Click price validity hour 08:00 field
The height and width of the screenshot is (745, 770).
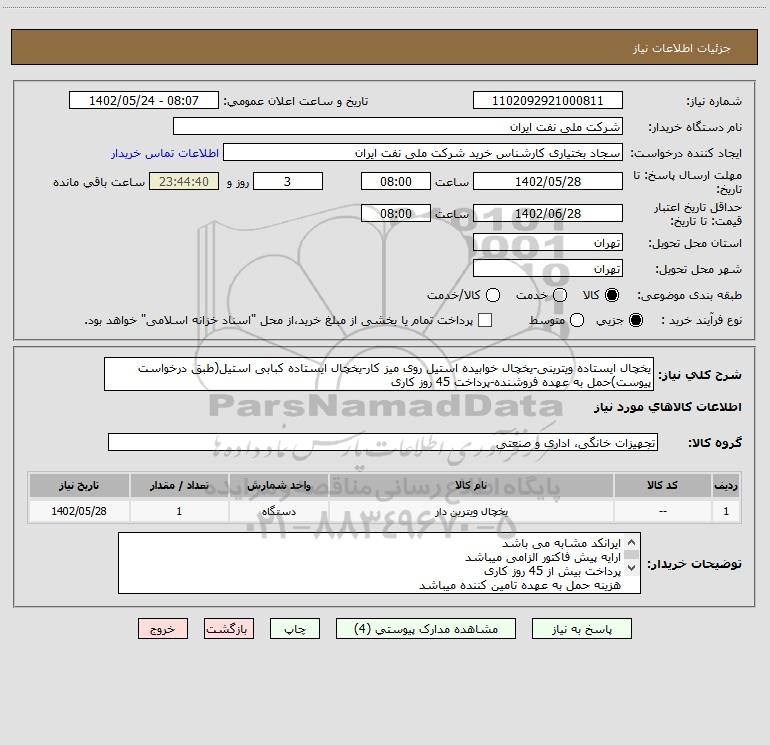coord(396,213)
